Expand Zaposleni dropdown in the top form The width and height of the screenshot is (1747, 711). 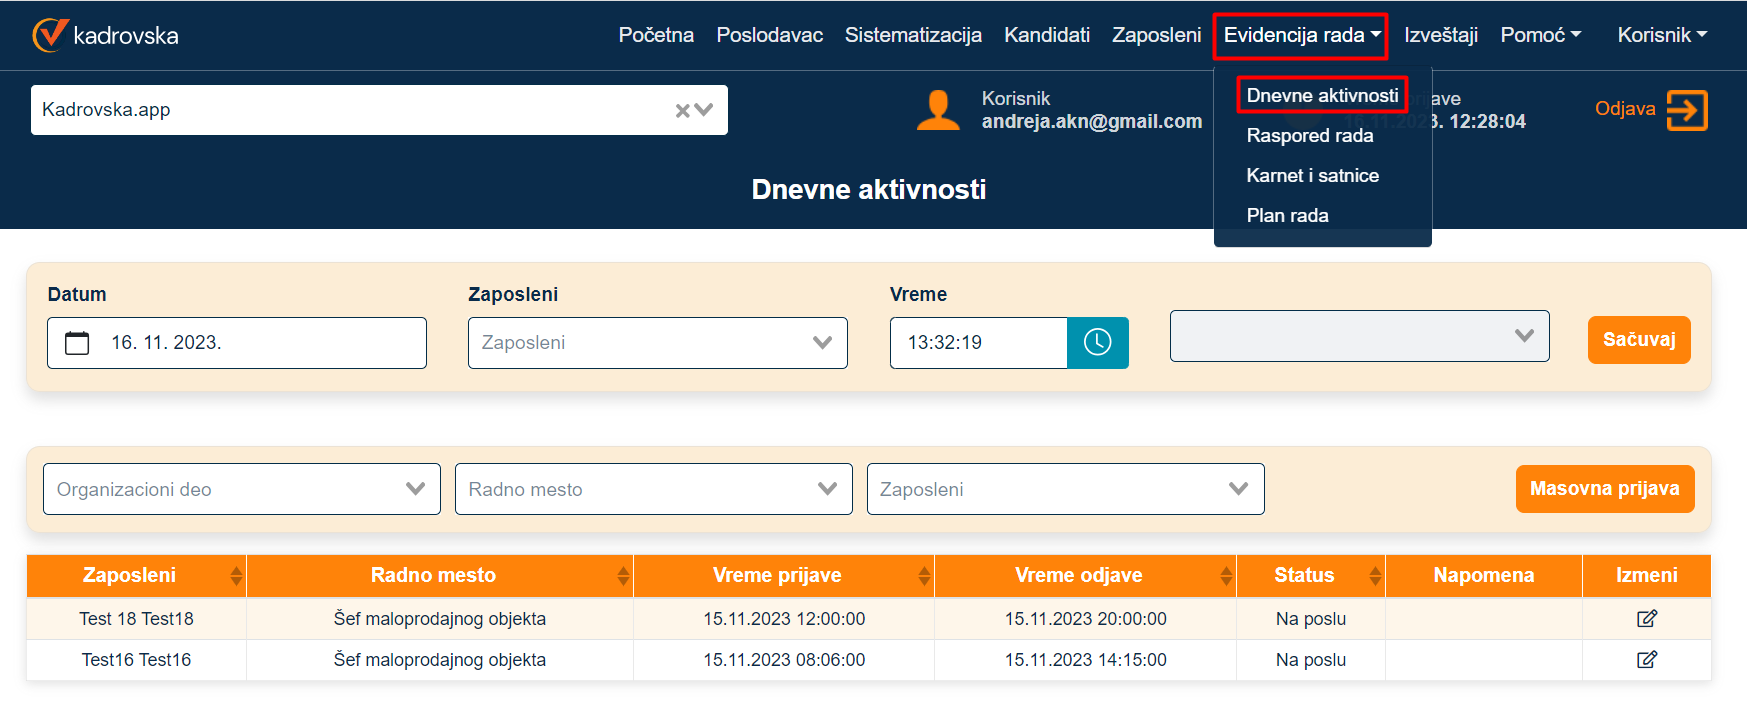click(x=657, y=343)
